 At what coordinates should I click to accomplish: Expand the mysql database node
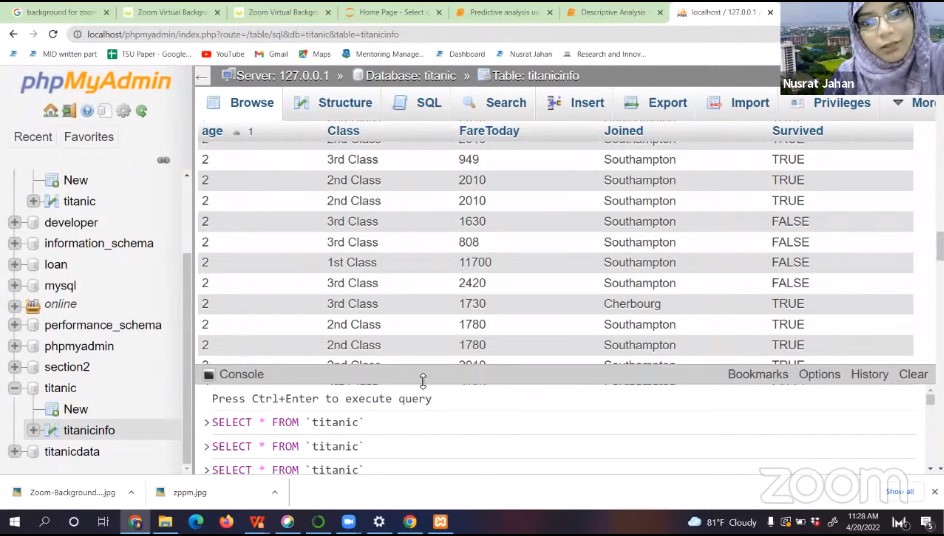14,285
